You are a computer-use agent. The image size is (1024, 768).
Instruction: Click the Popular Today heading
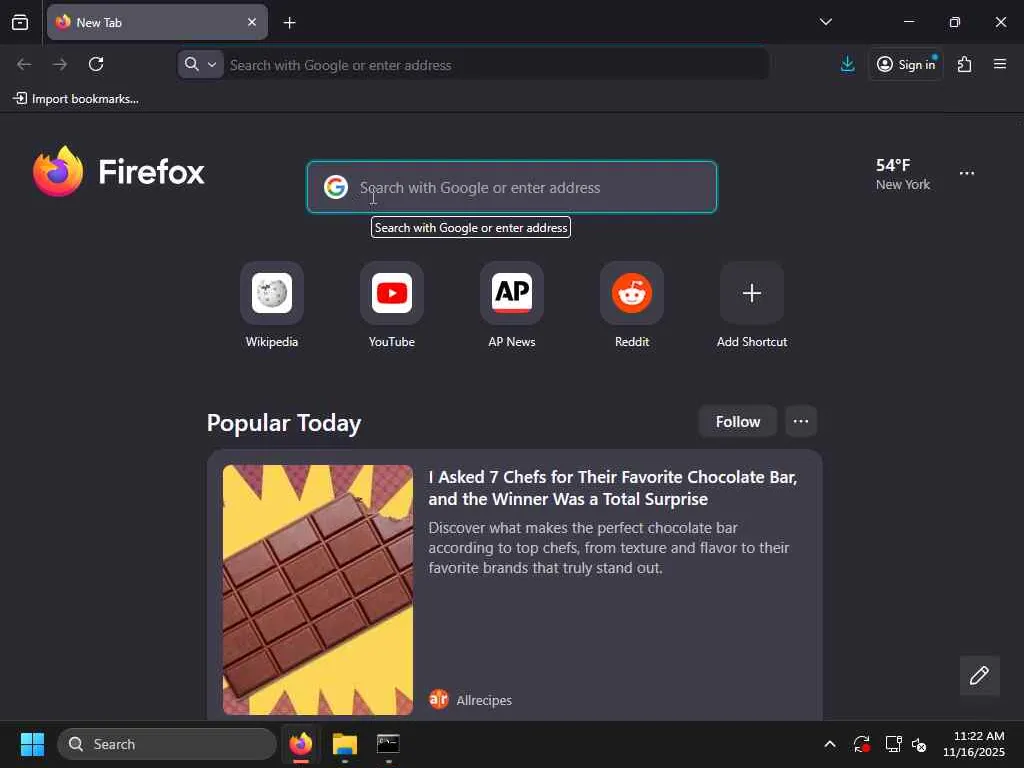tap(284, 423)
